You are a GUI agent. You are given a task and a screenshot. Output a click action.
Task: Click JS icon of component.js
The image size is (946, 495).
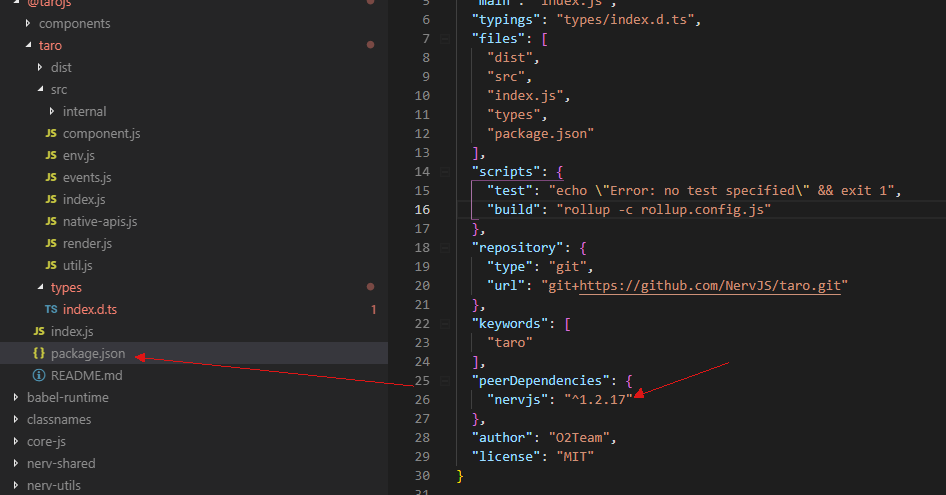(51, 133)
